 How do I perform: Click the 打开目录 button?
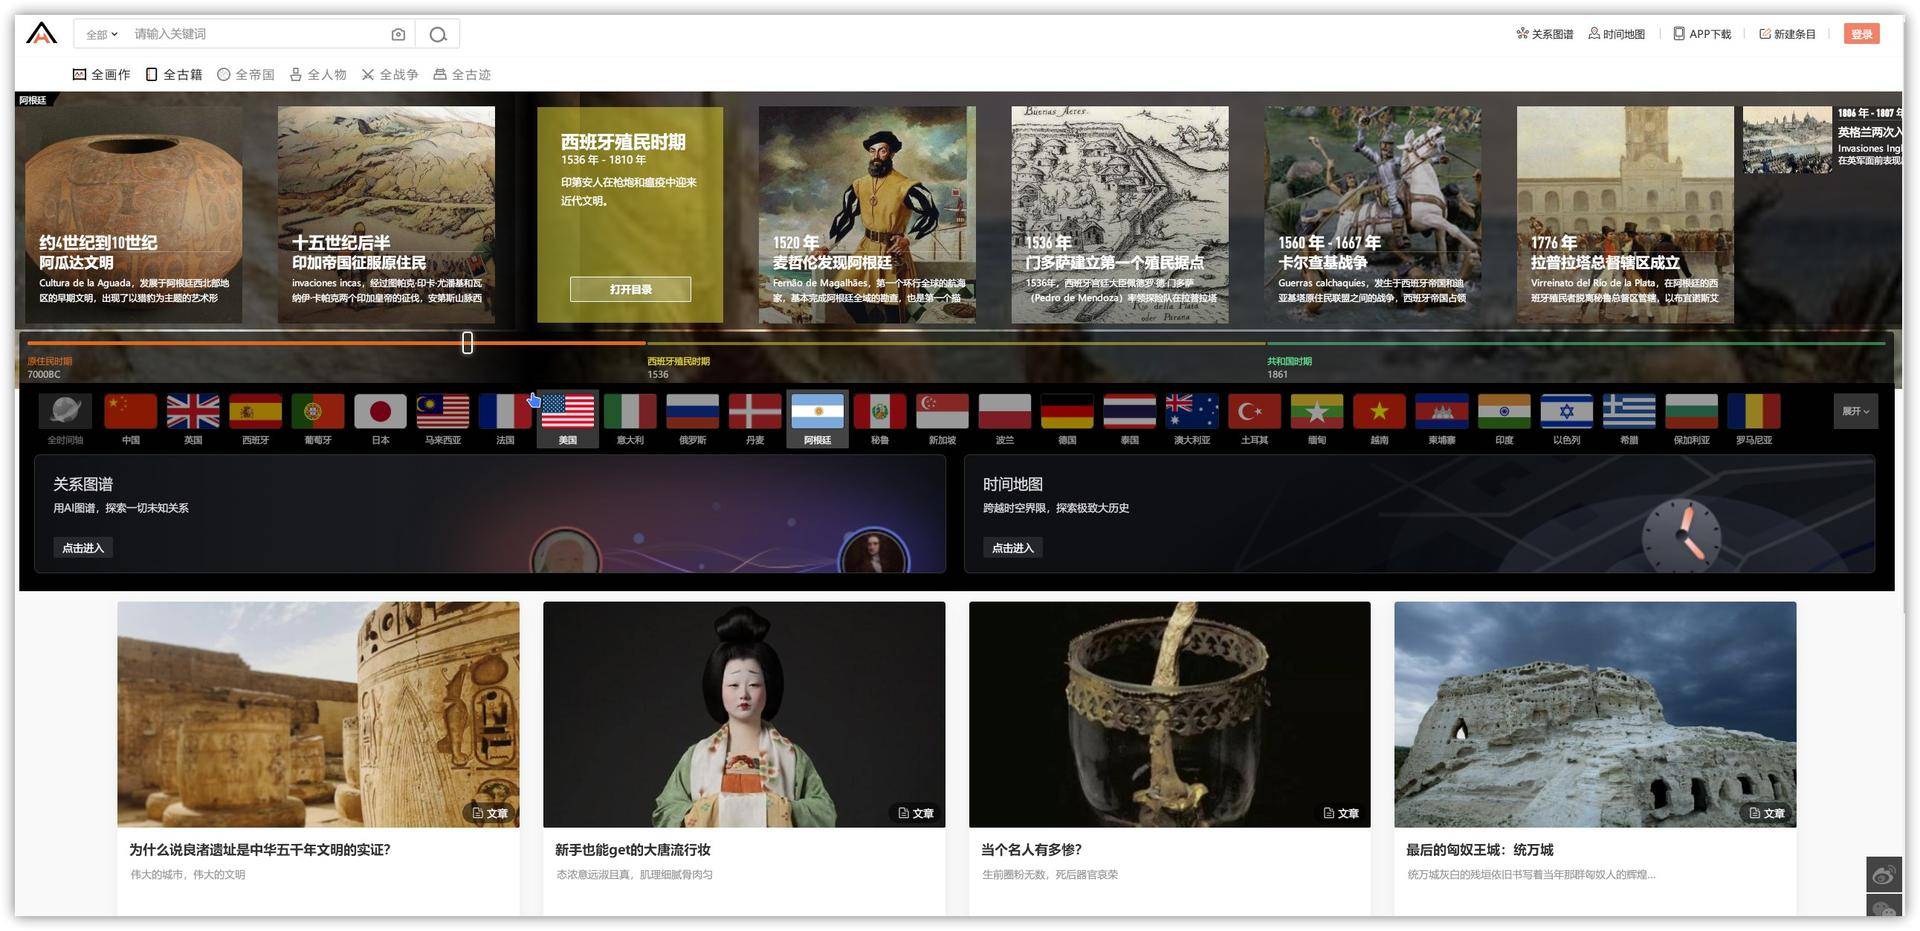tap(631, 289)
